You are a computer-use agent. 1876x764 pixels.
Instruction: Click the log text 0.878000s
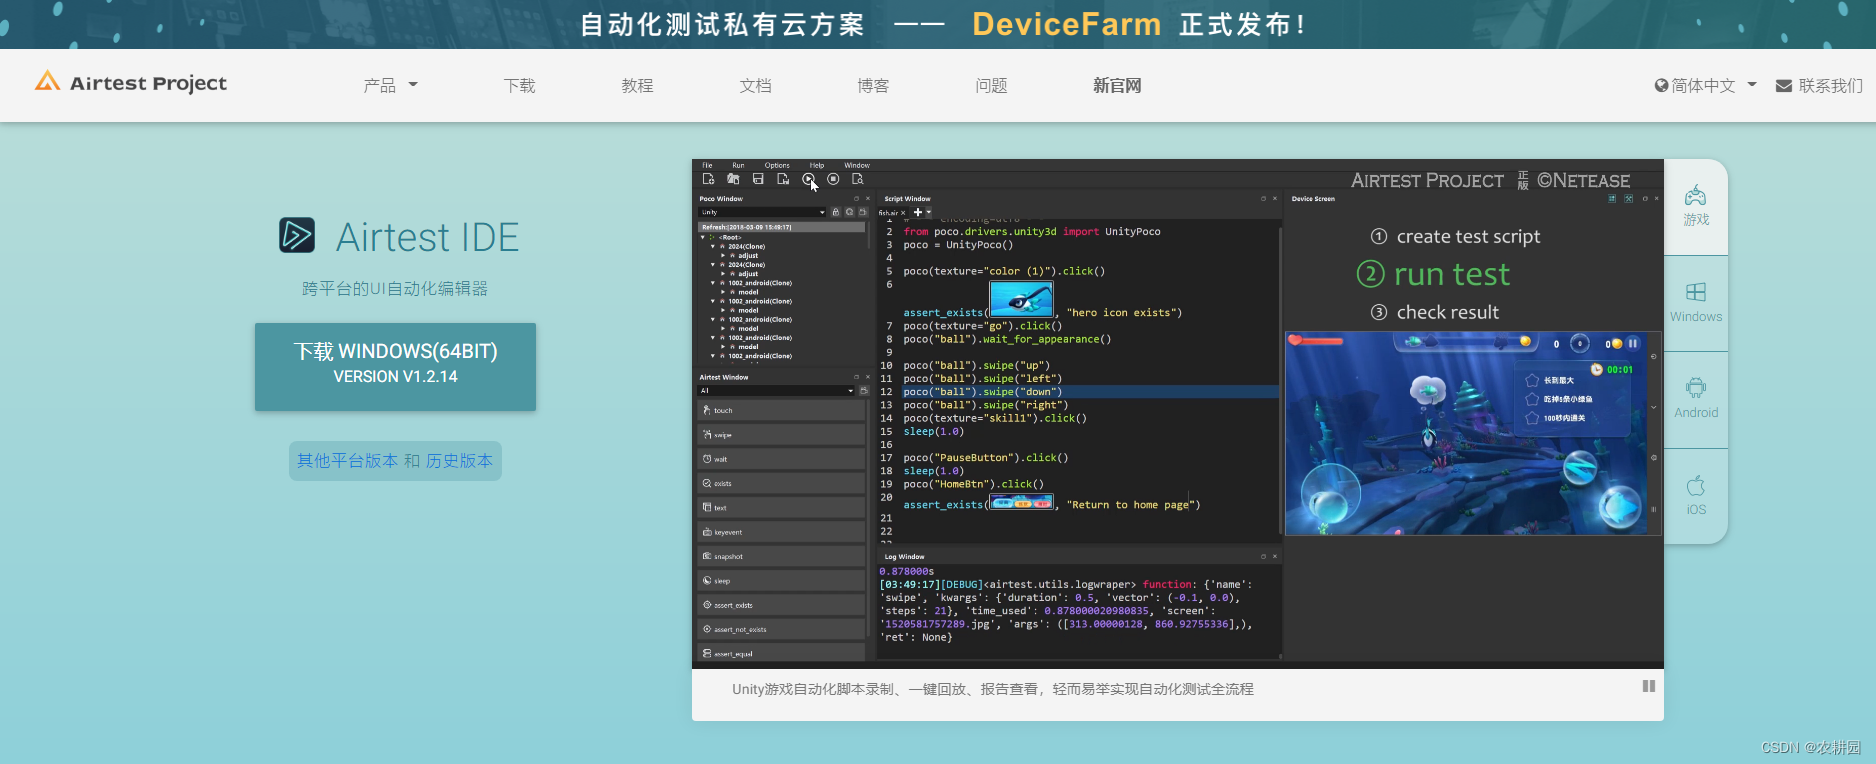tap(906, 572)
